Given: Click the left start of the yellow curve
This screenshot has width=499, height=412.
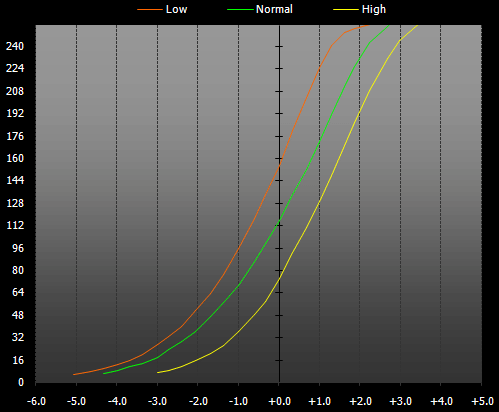Looking at the screenshot, I should 158,372.
